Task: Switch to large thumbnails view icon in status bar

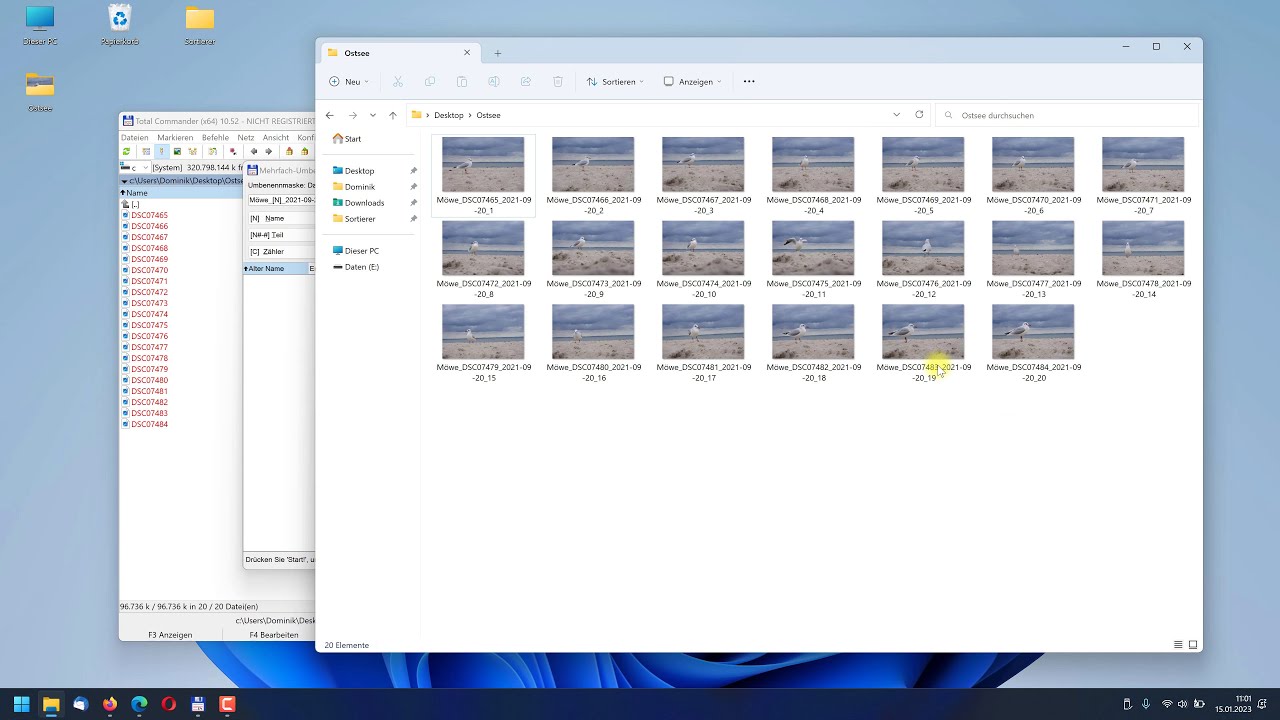Action: 1193,645
